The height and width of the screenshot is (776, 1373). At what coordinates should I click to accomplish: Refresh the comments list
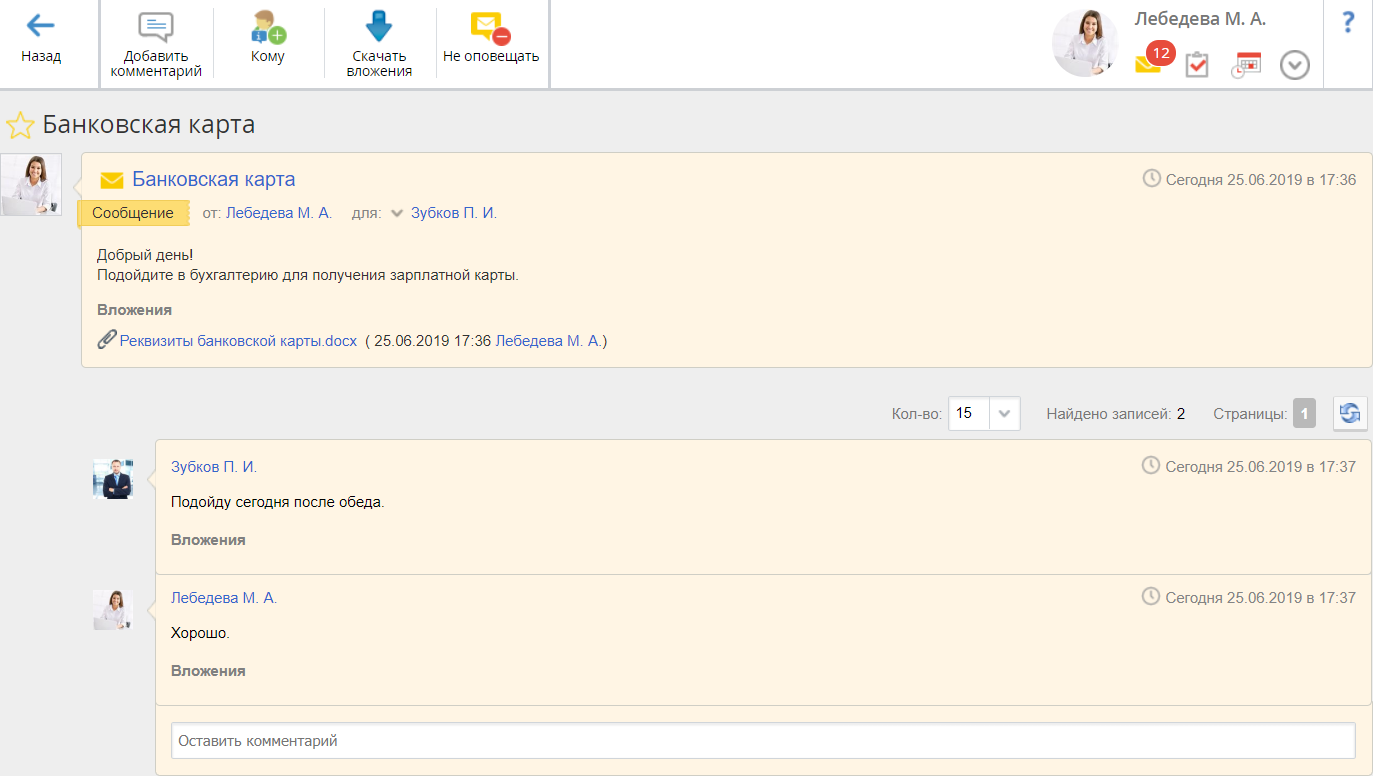pos(1350,413)
